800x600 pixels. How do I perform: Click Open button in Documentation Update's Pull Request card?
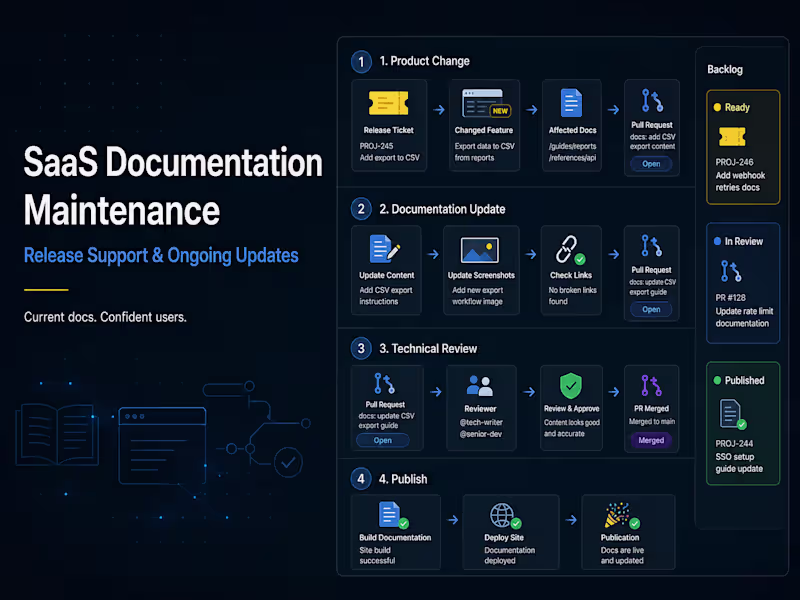[651, 309]
